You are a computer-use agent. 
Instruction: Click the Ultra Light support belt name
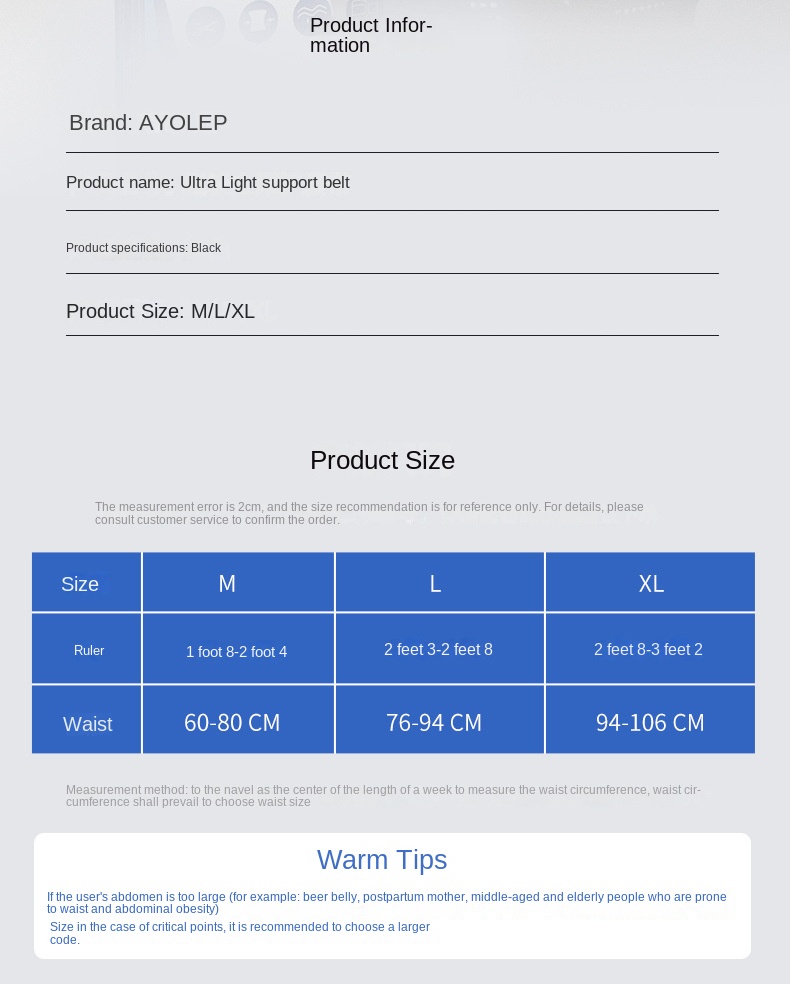pos(265,183)
